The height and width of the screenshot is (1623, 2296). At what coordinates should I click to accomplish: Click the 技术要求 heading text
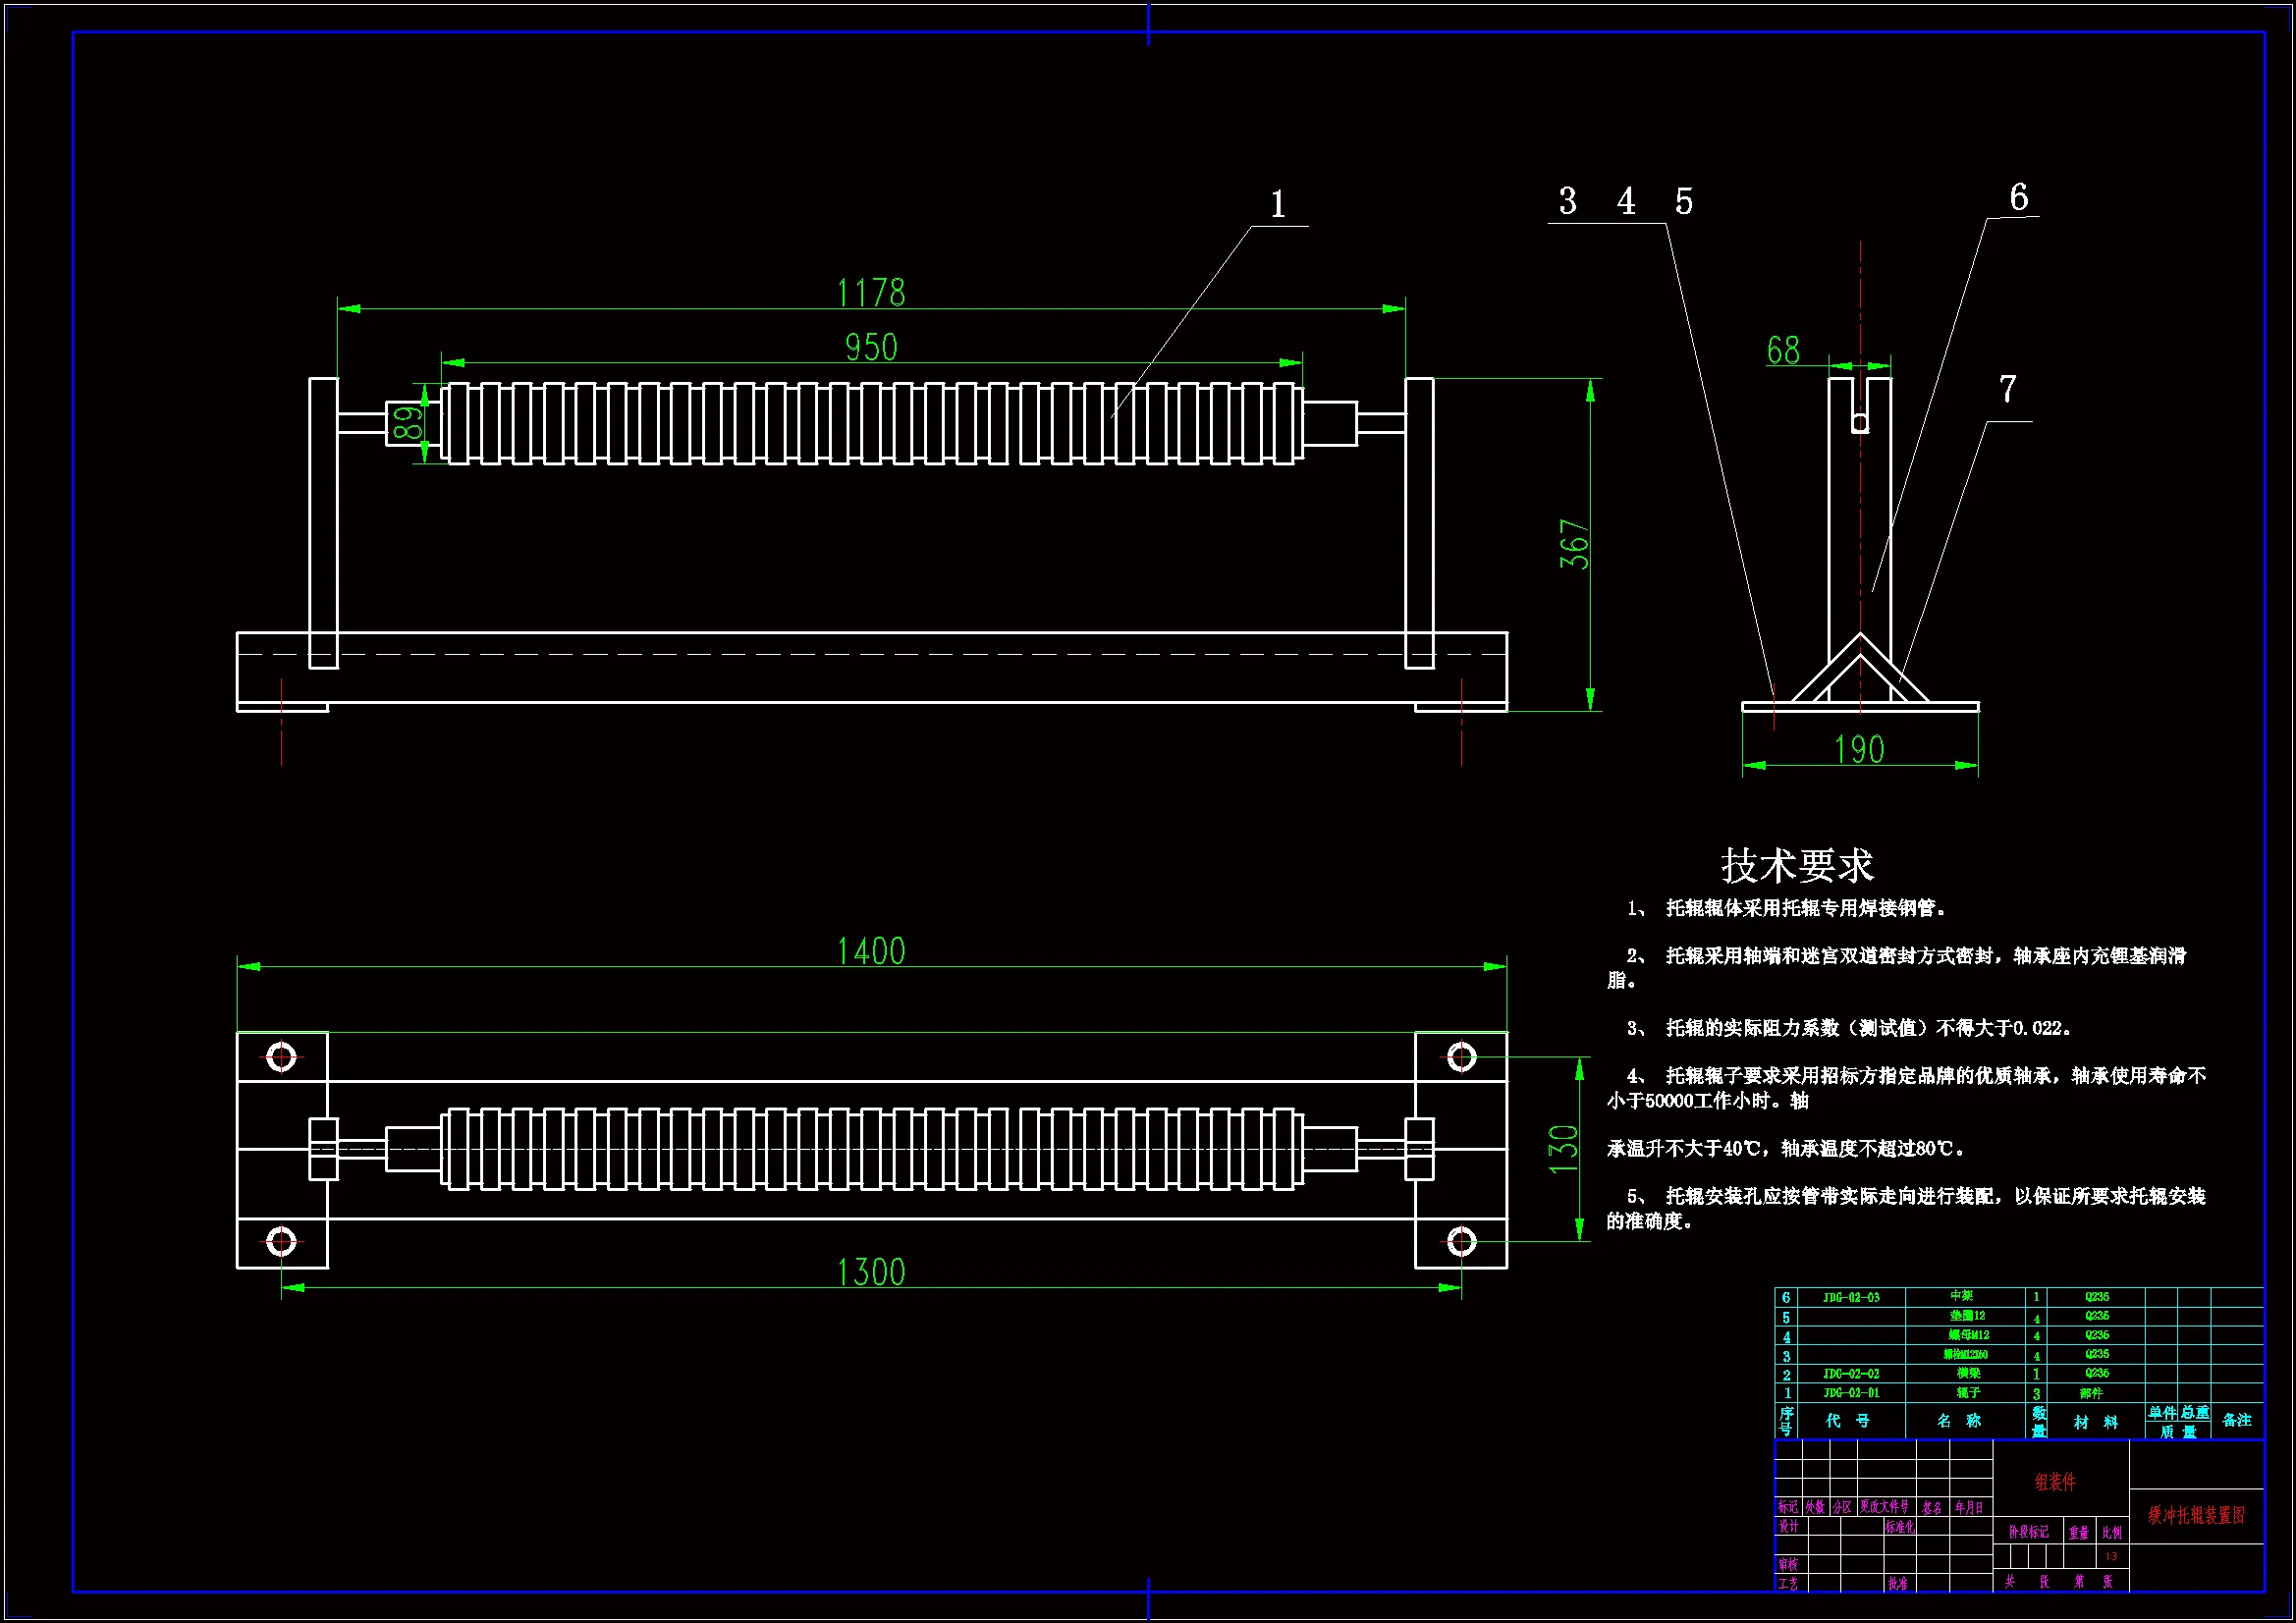coord(1797,866)
